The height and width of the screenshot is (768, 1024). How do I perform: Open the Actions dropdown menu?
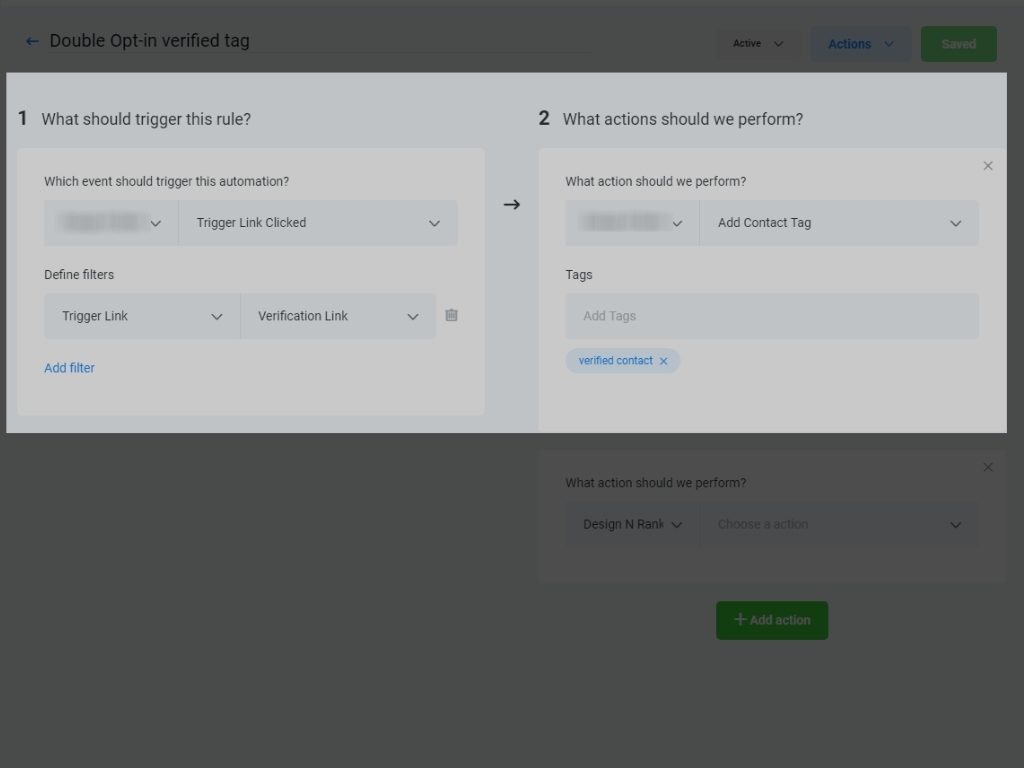(x=861, y=44)
